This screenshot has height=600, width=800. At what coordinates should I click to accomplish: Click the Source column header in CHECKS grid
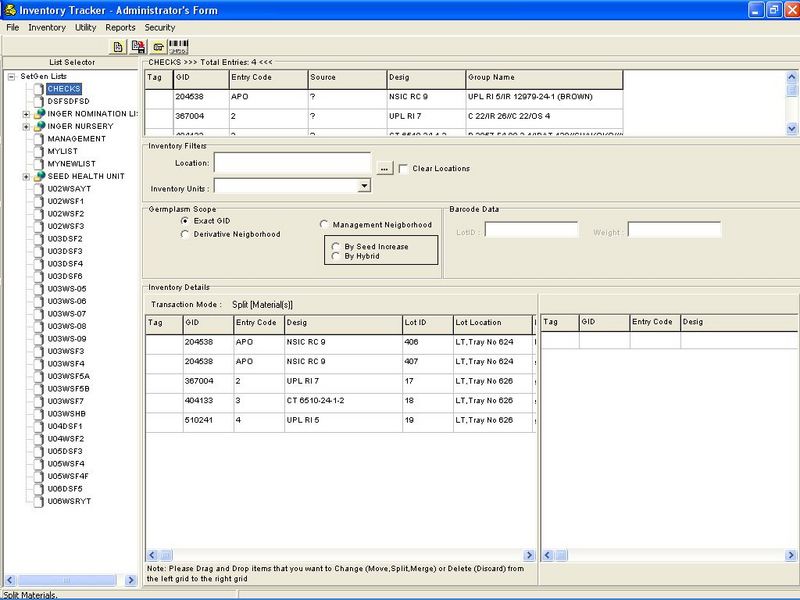click(x=347, y=78)
